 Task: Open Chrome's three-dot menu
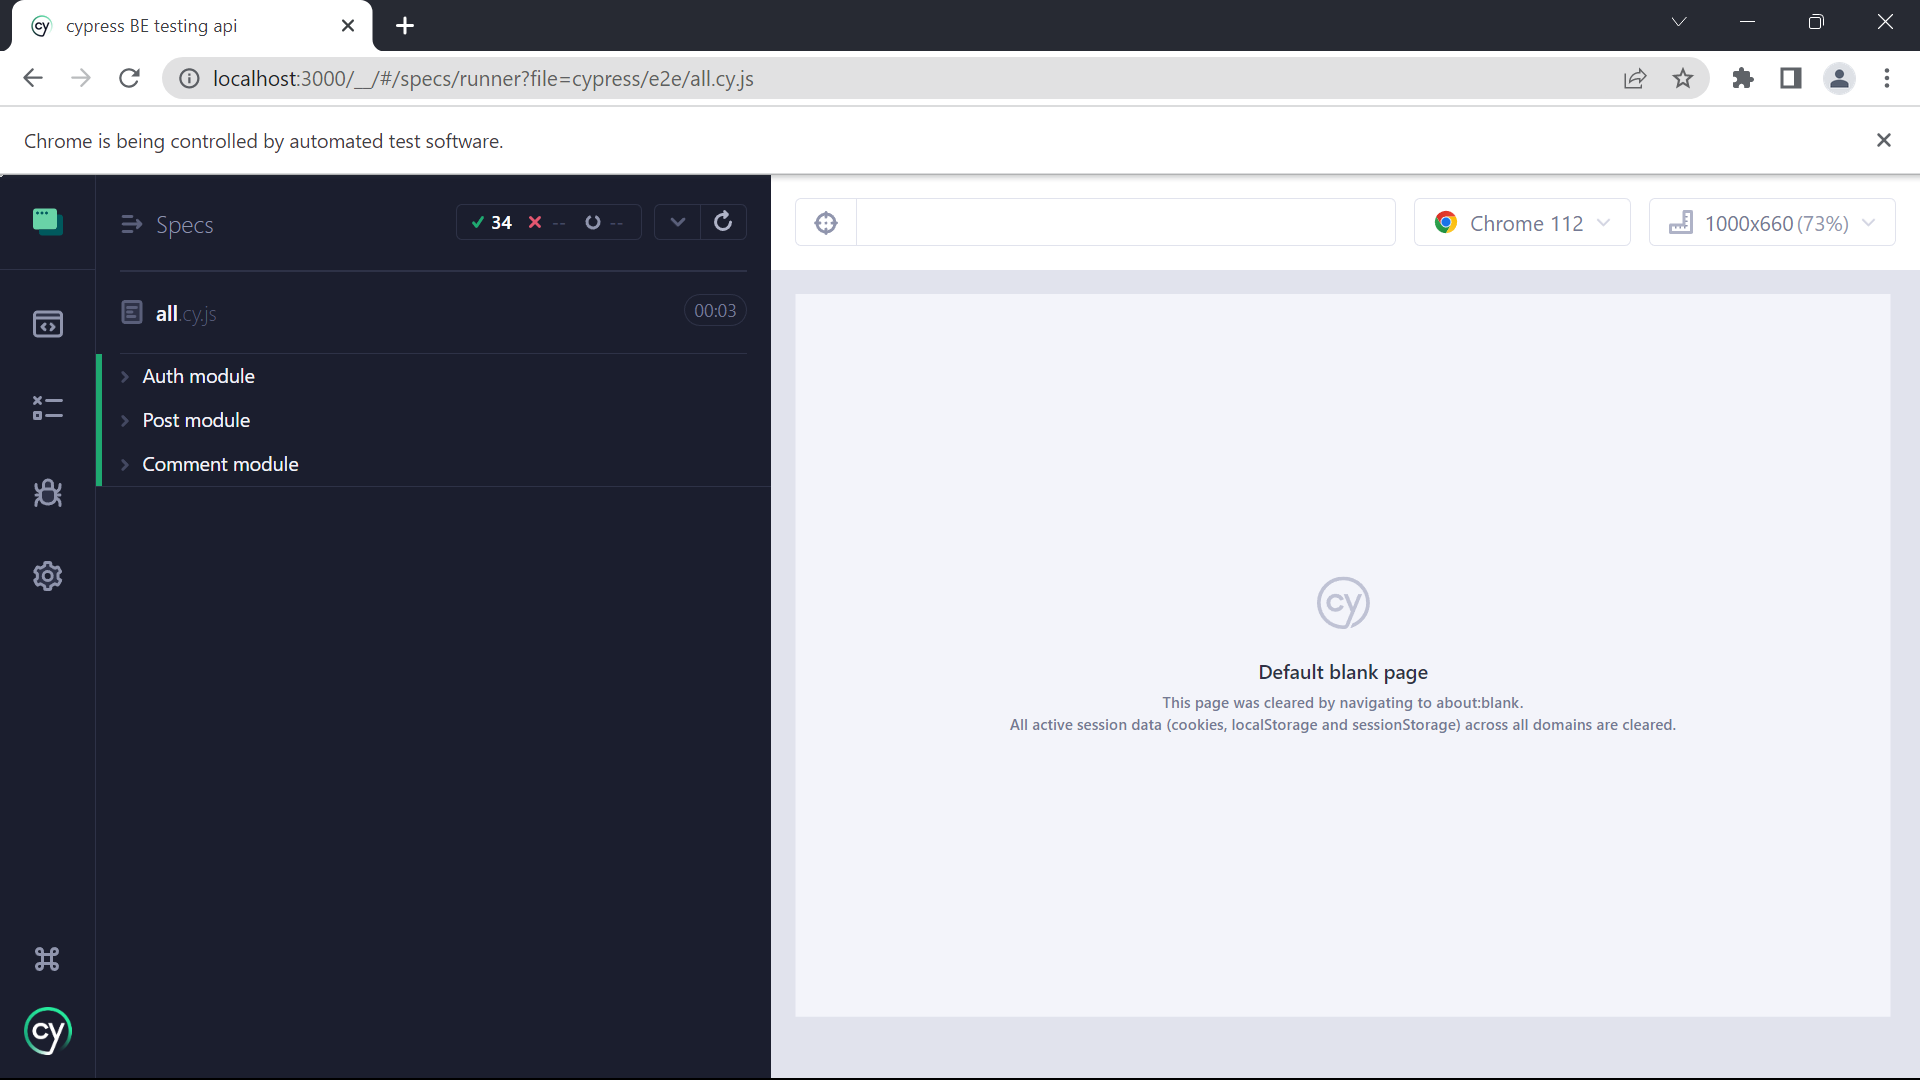(1888, 78)
